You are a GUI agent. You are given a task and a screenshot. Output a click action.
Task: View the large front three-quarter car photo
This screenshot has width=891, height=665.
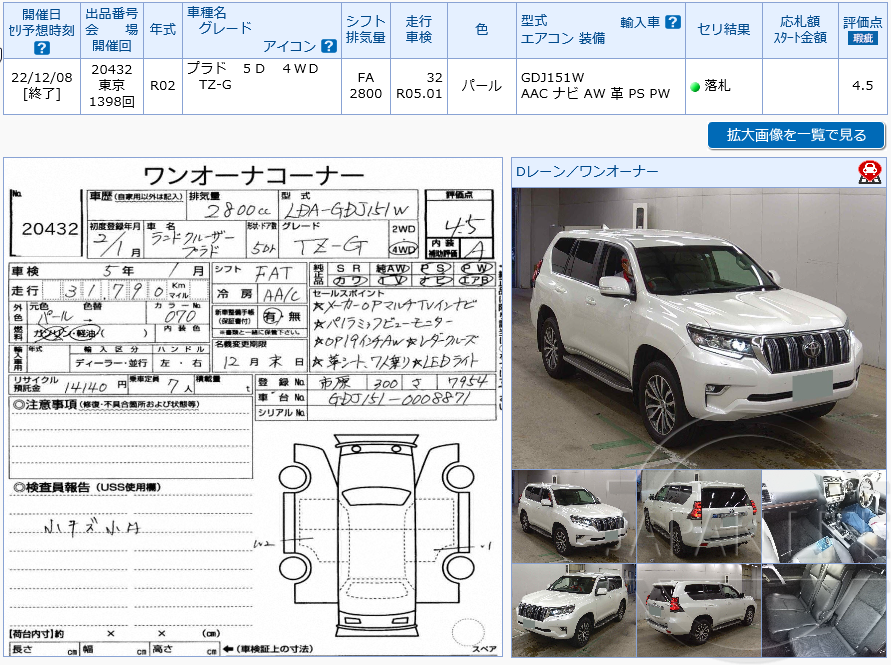(x=695, y=320)
